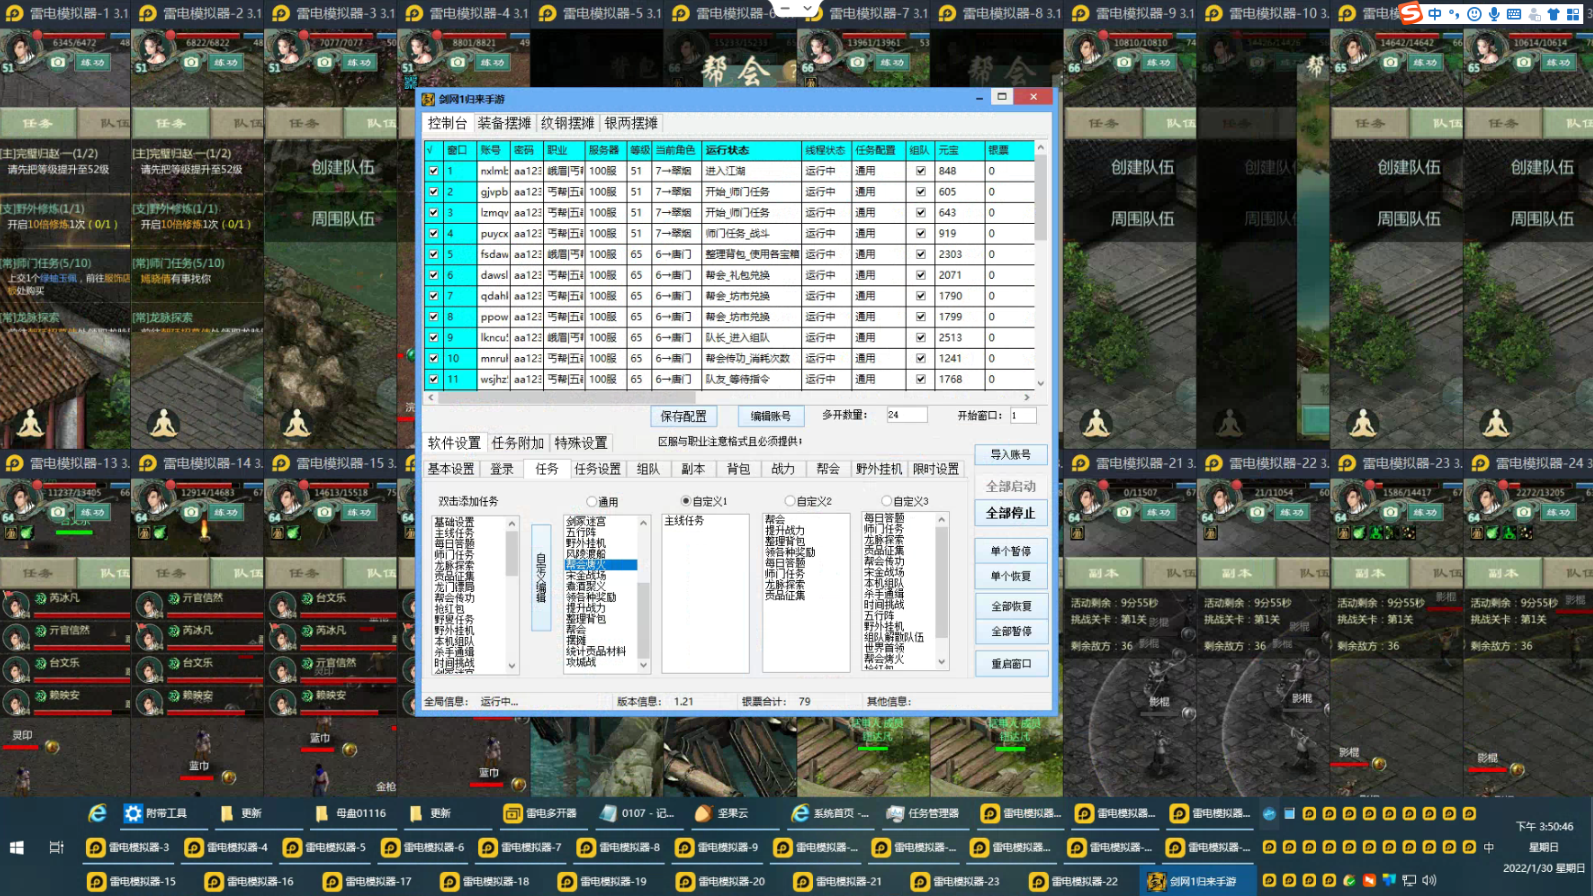This screenshot has width=1593, height=896.
Task: Click the 编辑账号 button
Action: pyautogui.click(x=771, y=416)
